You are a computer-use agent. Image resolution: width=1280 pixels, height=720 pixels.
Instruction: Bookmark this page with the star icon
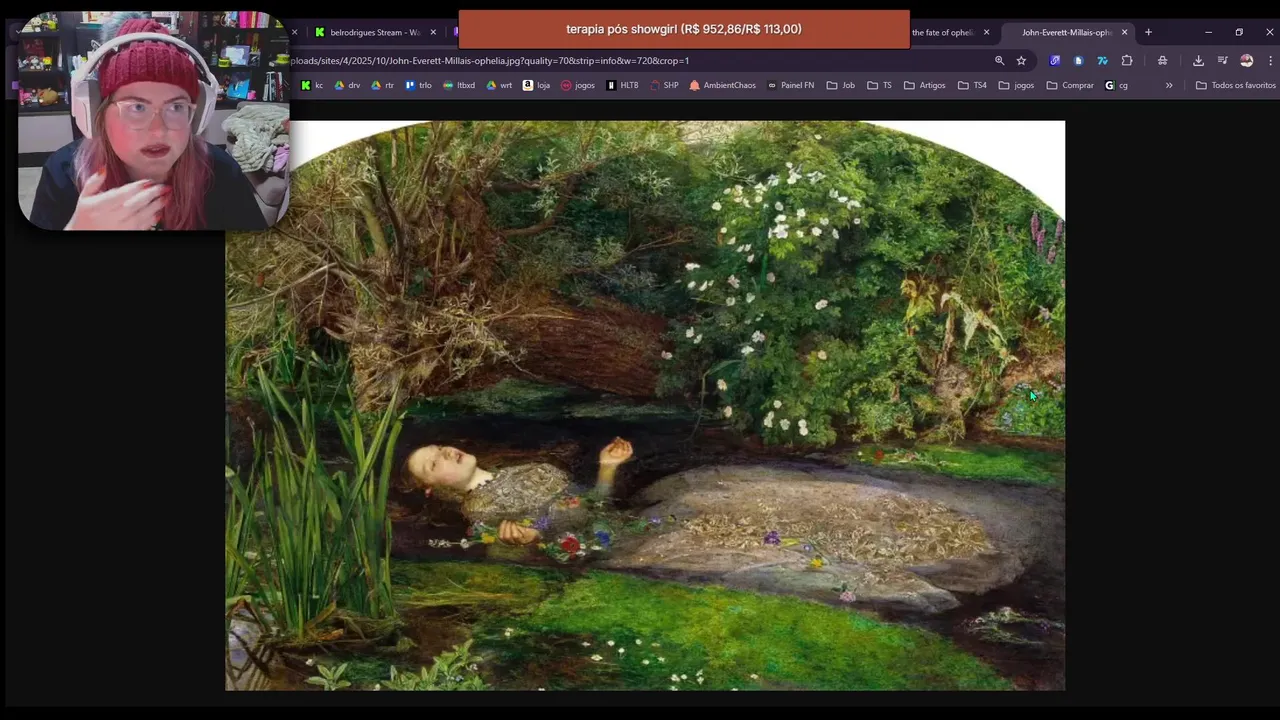1021,61
